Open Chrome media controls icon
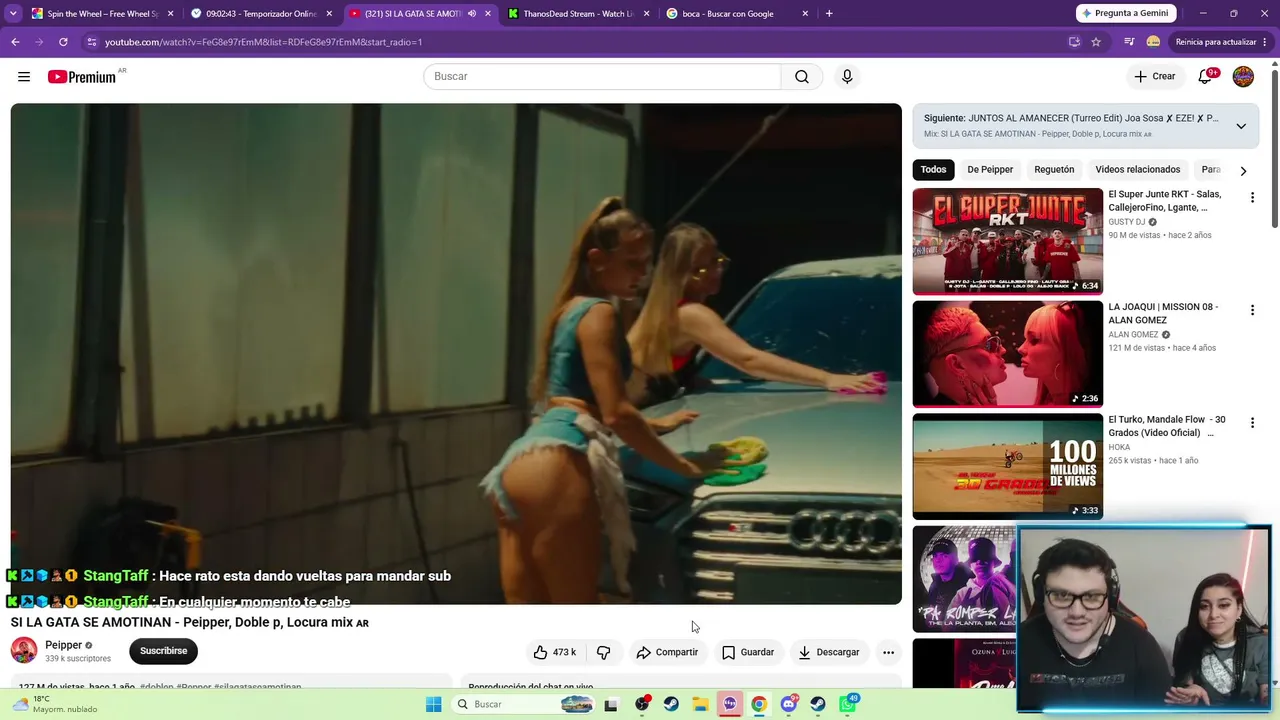The height and width of the screenshot is (720, 1280). [x=1129, y=42]
